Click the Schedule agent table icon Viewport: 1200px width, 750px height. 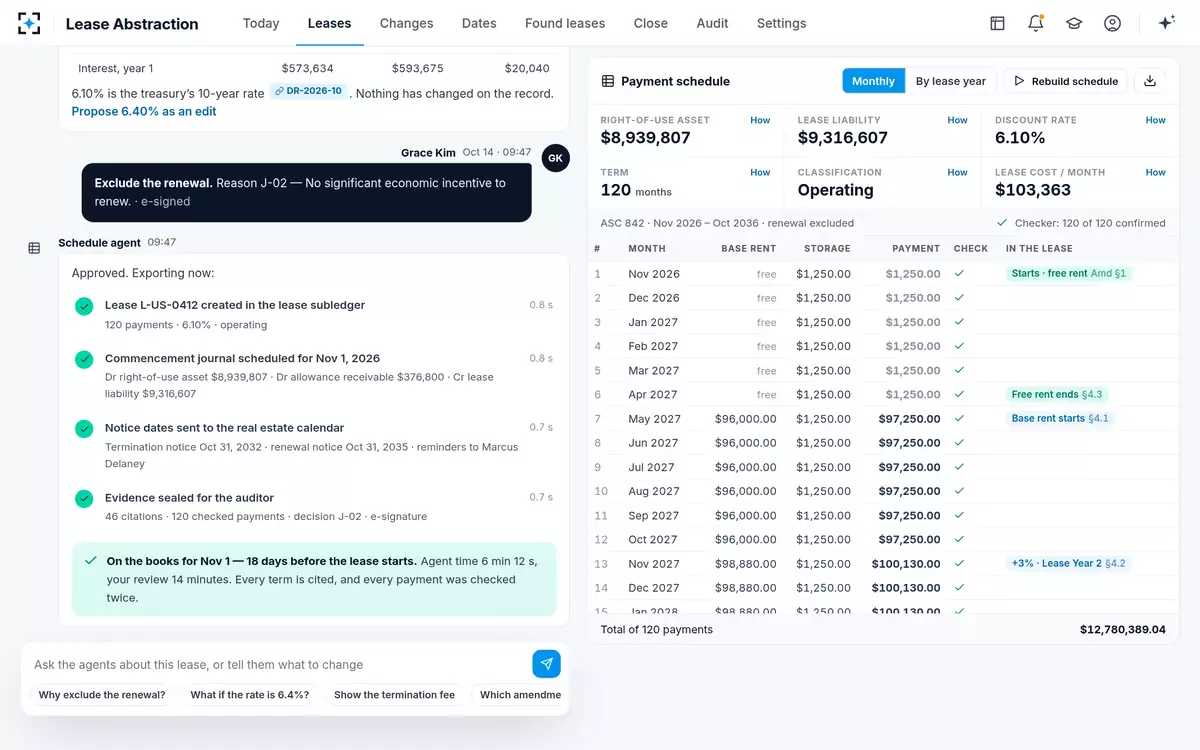coord(34,247)
